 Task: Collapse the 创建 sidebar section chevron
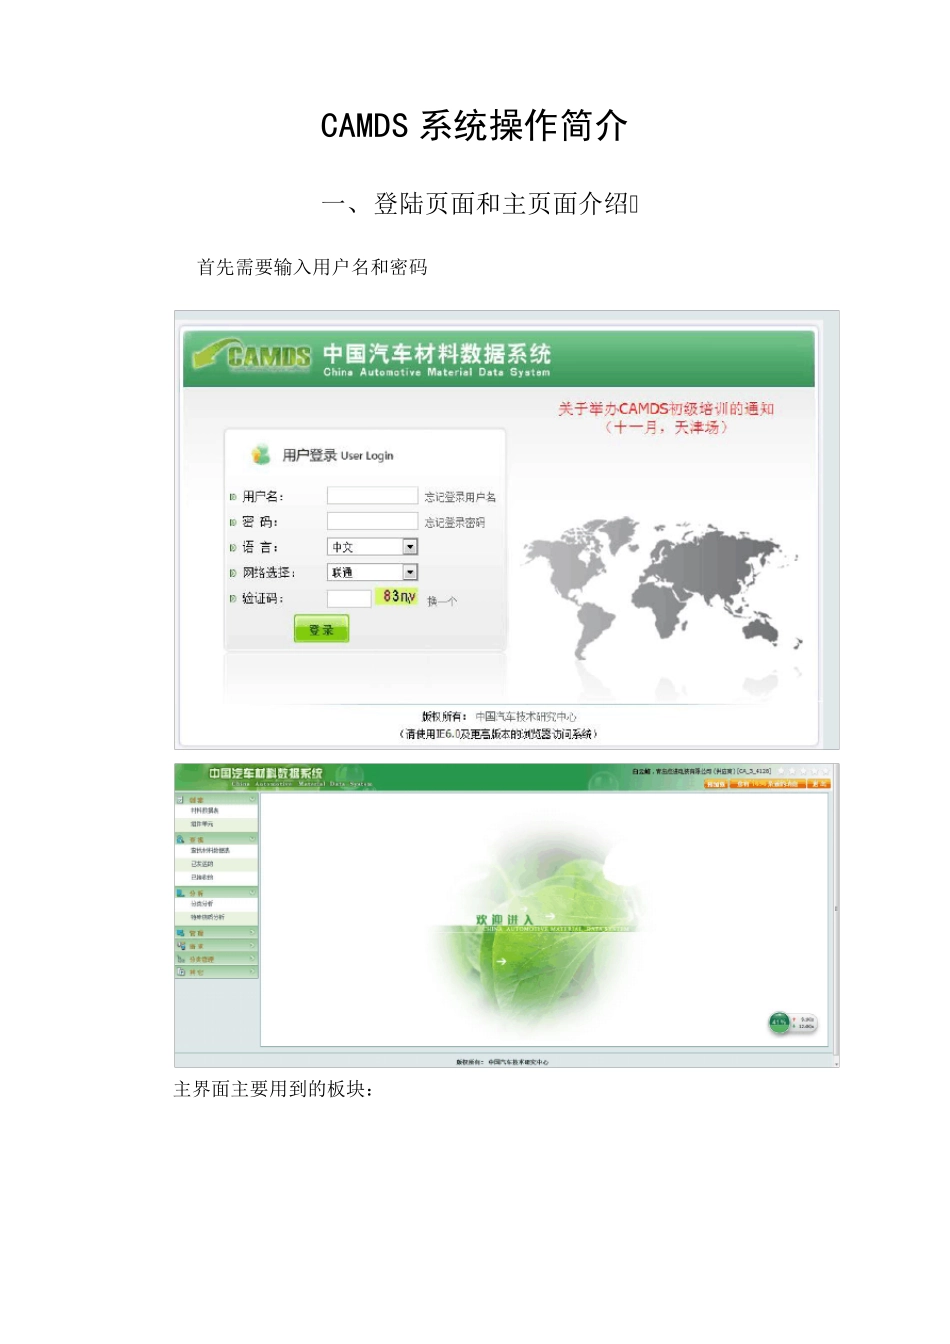pos(252,799)
